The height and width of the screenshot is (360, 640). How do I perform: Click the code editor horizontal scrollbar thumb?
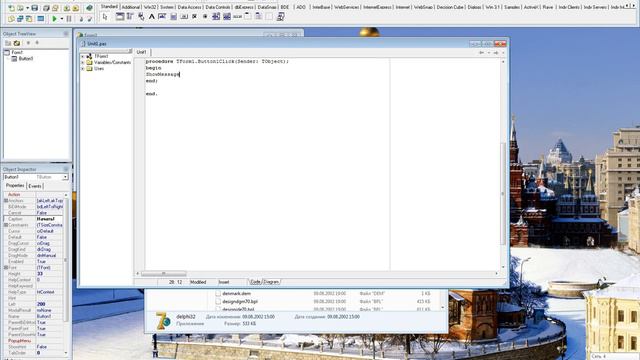[x=164, y=273]
